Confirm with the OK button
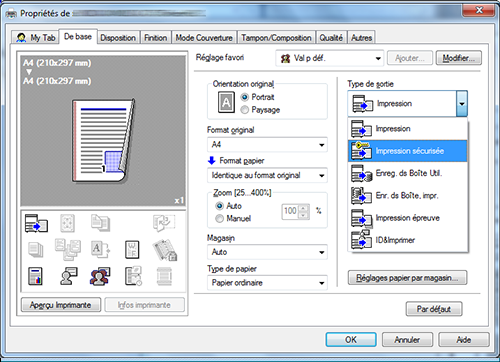This screenshot has width=500, height=362. click(x=351, y=340)
